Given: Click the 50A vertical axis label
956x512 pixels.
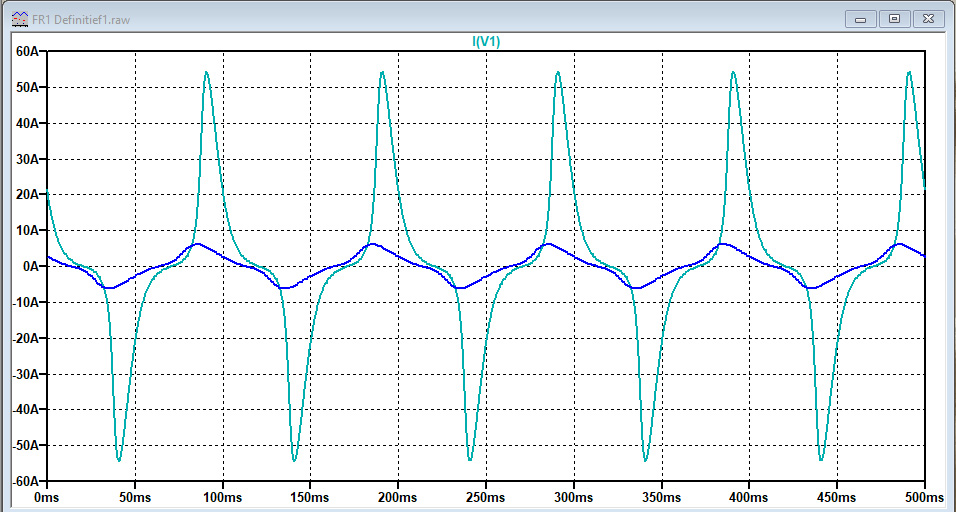Looking at the screenshot, I should 28,88.
